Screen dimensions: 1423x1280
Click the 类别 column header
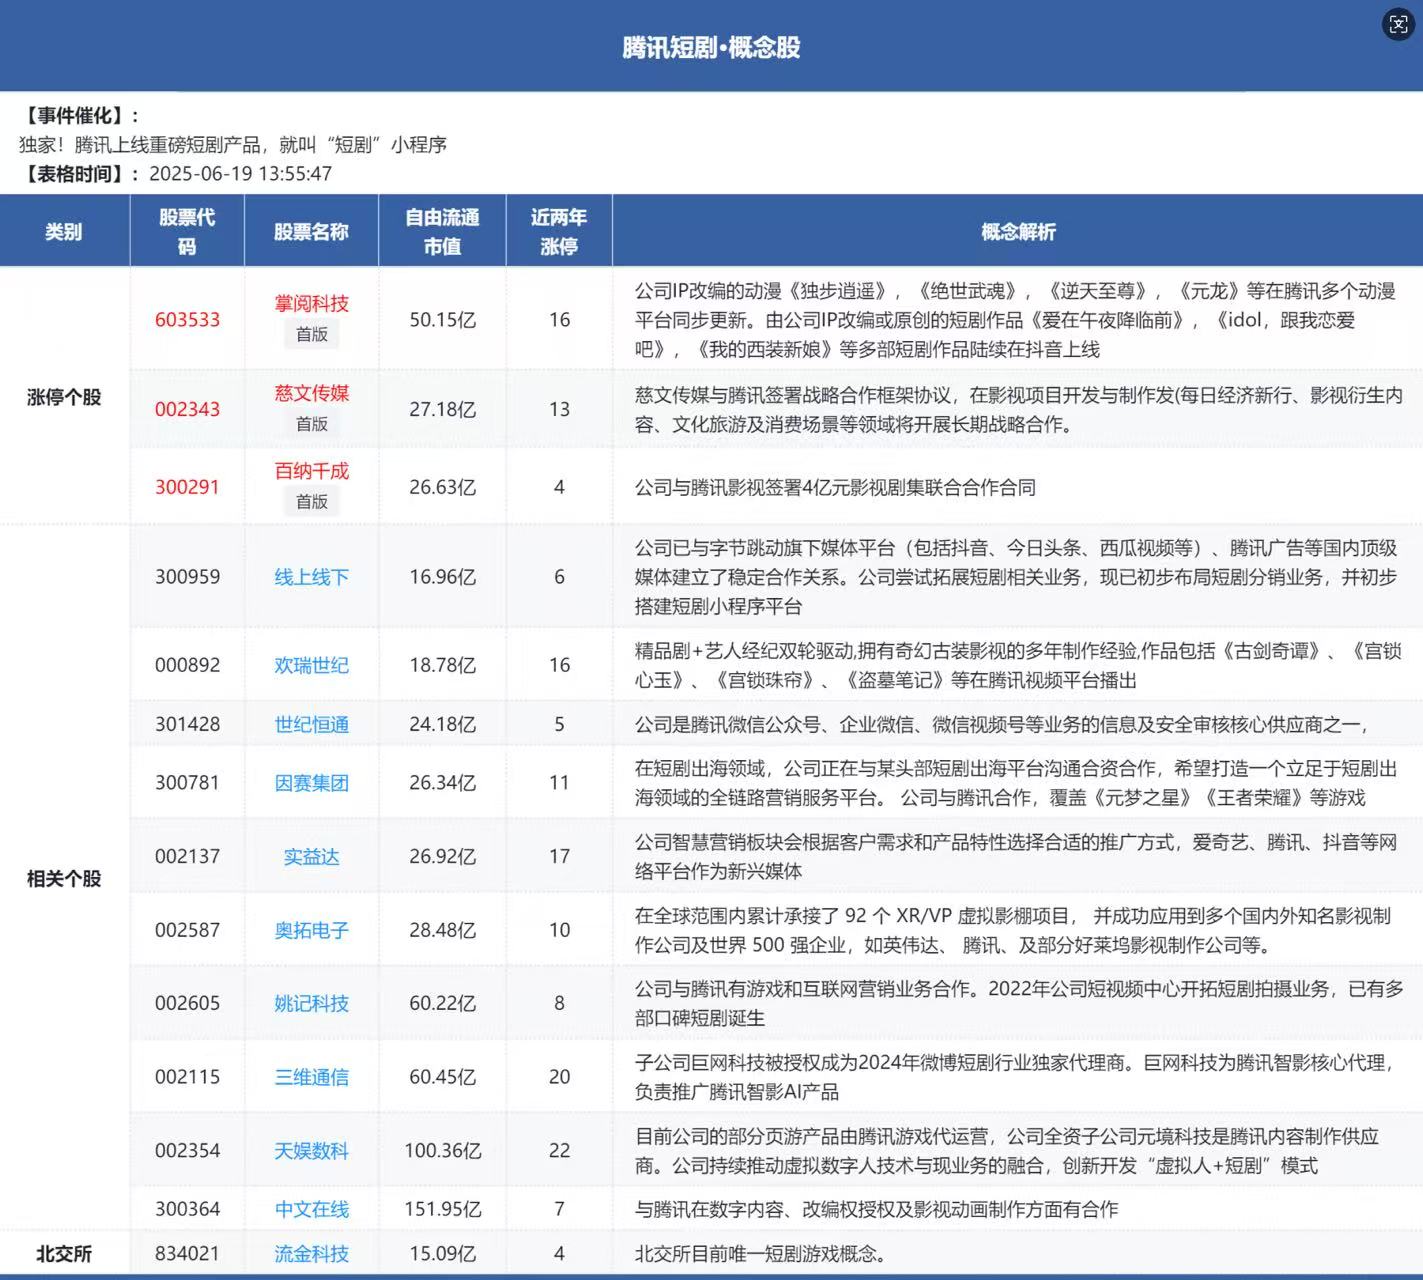pyautogui.click(x=64, y=232)
